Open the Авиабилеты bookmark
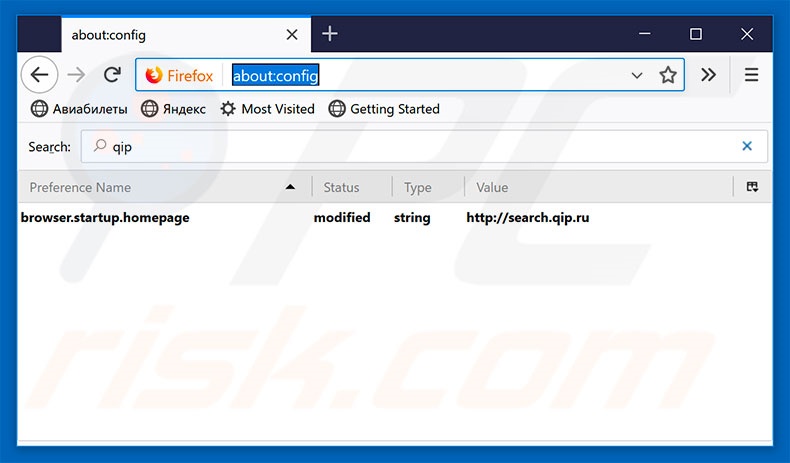 pyautogui.click(x=79, y=109)
